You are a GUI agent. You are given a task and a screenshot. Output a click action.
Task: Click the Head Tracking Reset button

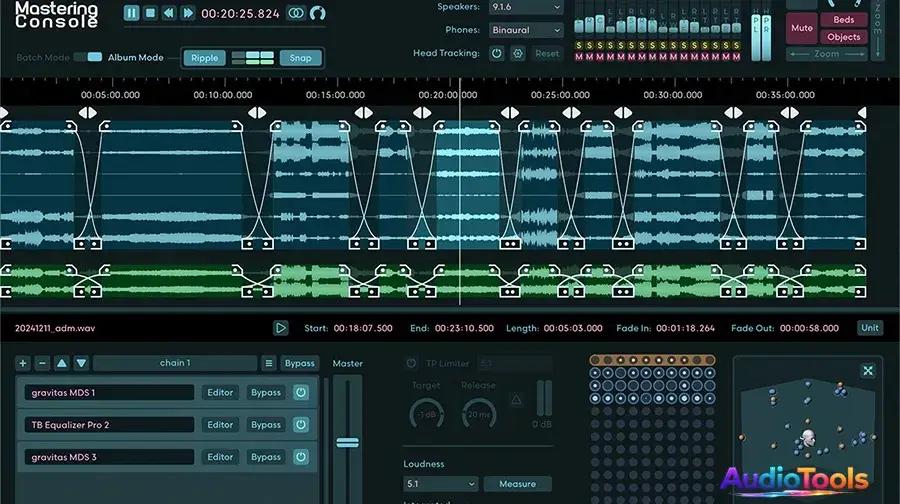(x=546, y=53)
